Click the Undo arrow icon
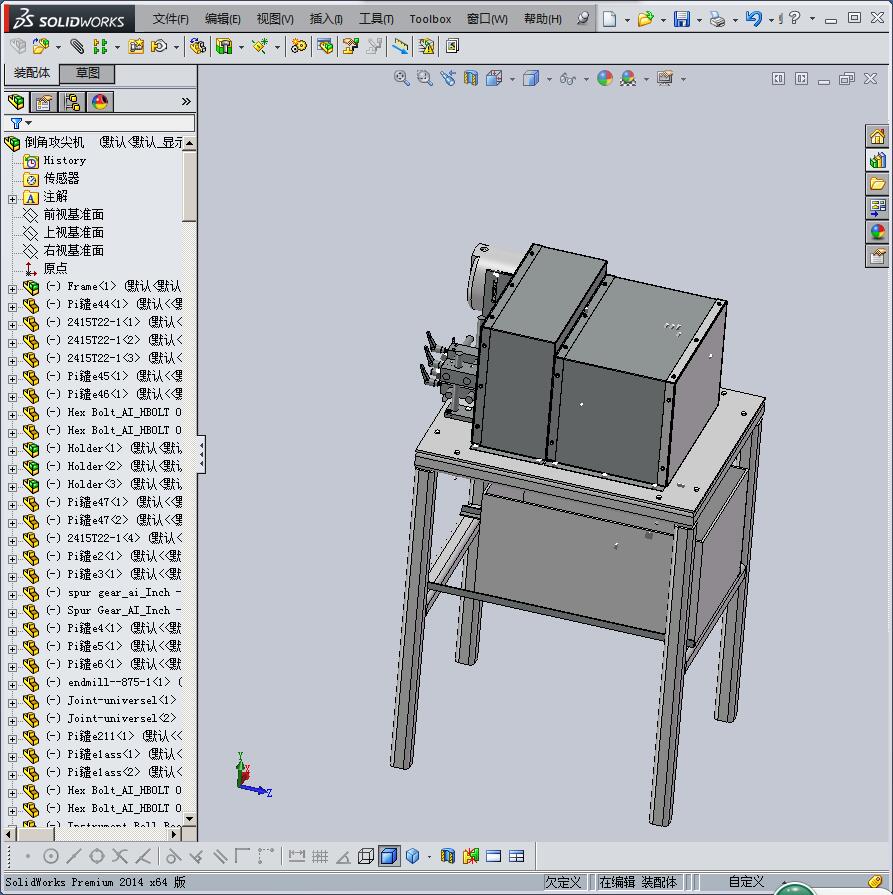The image size is (893, 895). [753, 19]
